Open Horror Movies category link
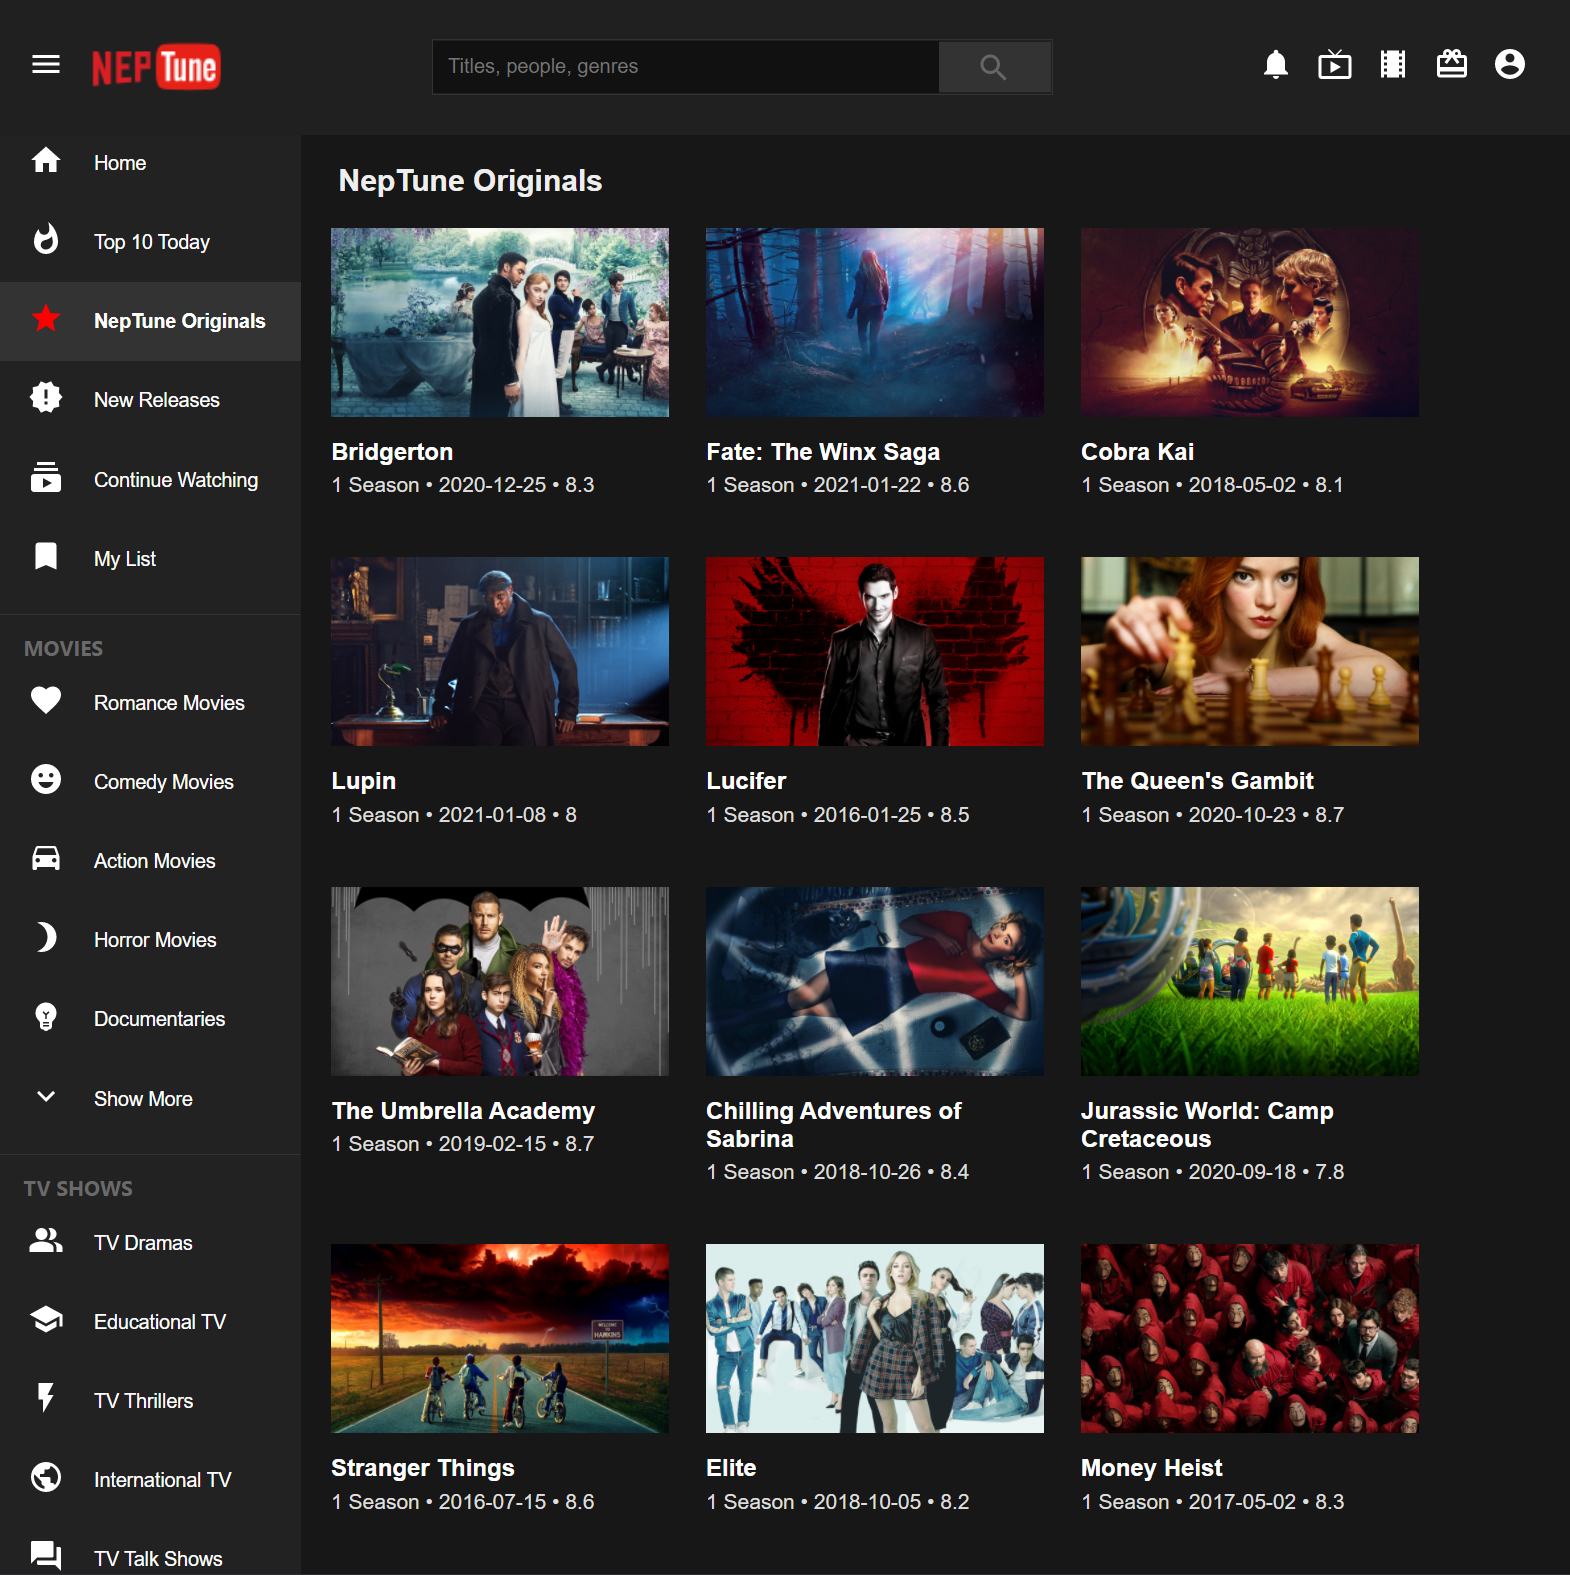This screenshot has height=1575, width=1570. [x=155, y=940]
